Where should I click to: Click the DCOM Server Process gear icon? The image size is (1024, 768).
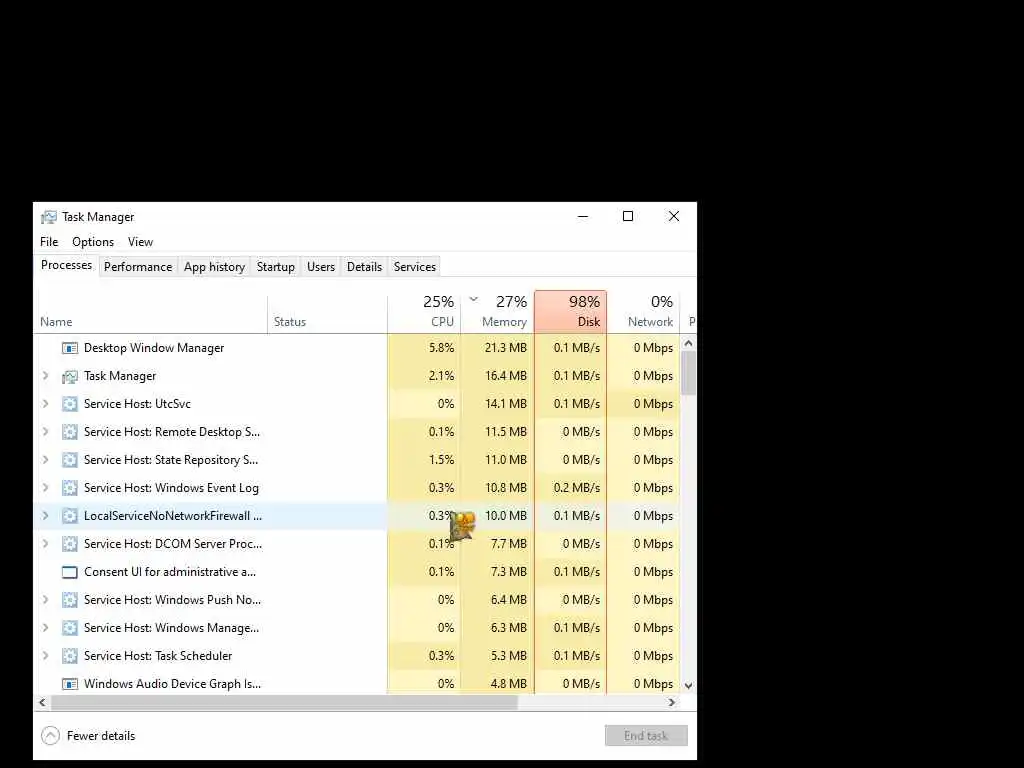(x=69, y=544)
